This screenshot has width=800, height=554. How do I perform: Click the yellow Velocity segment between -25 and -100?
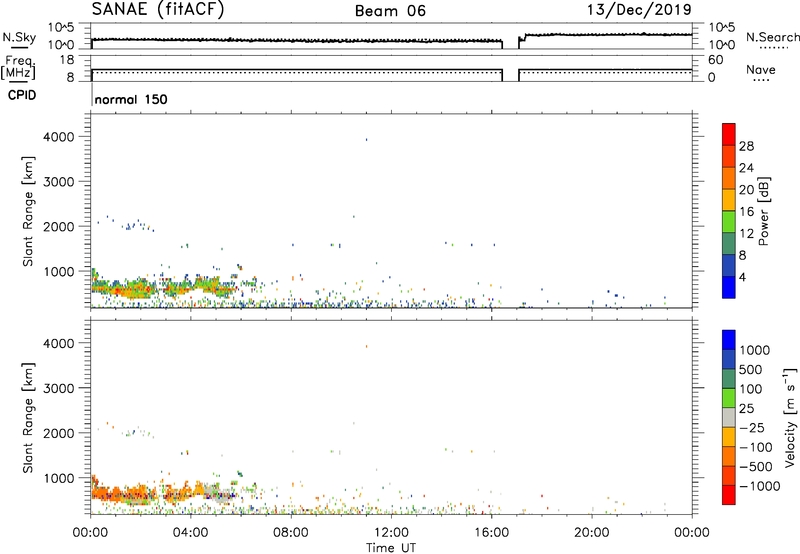click(x=729, y=437)
